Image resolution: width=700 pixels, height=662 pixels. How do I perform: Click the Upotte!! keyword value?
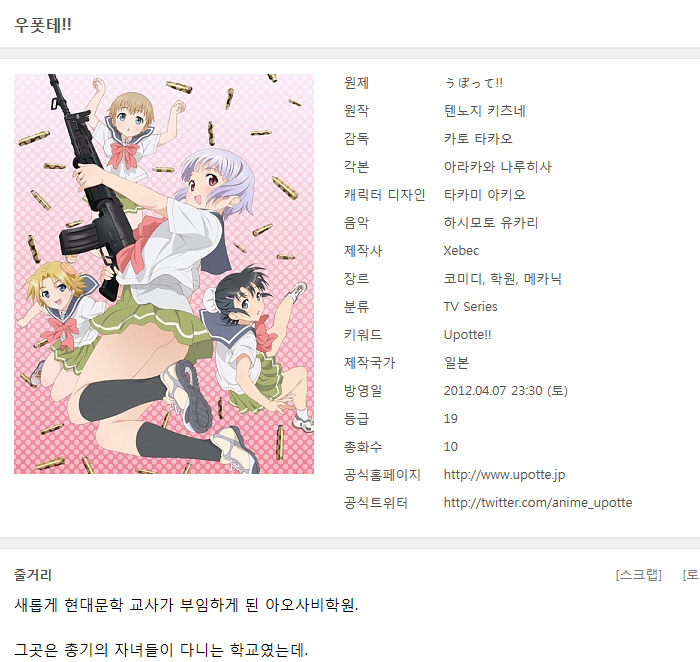[x=467, y=335]
